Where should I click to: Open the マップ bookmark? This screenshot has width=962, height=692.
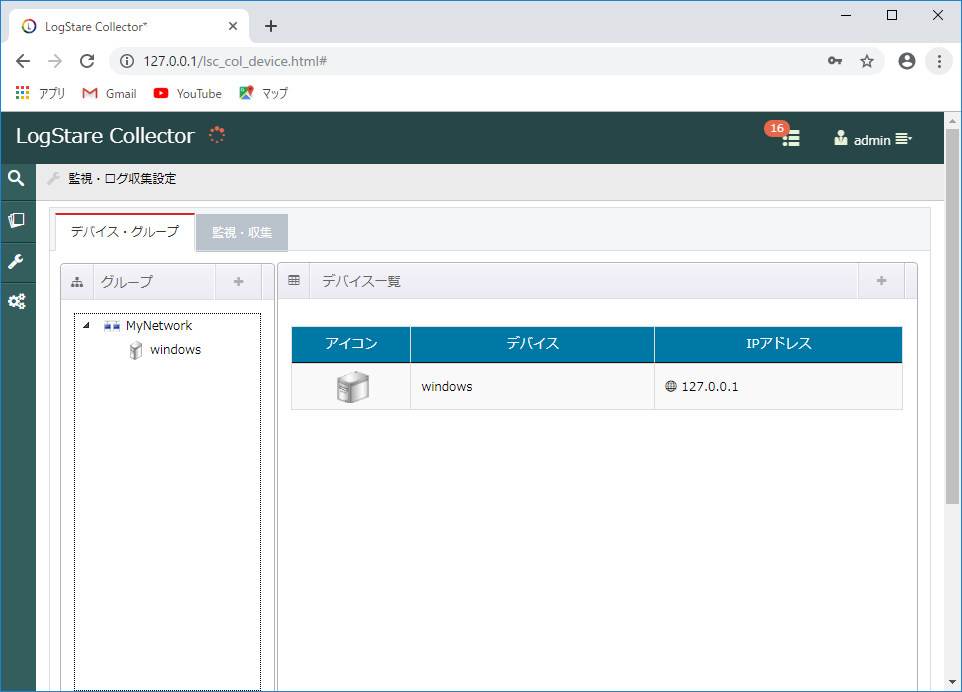264,93
